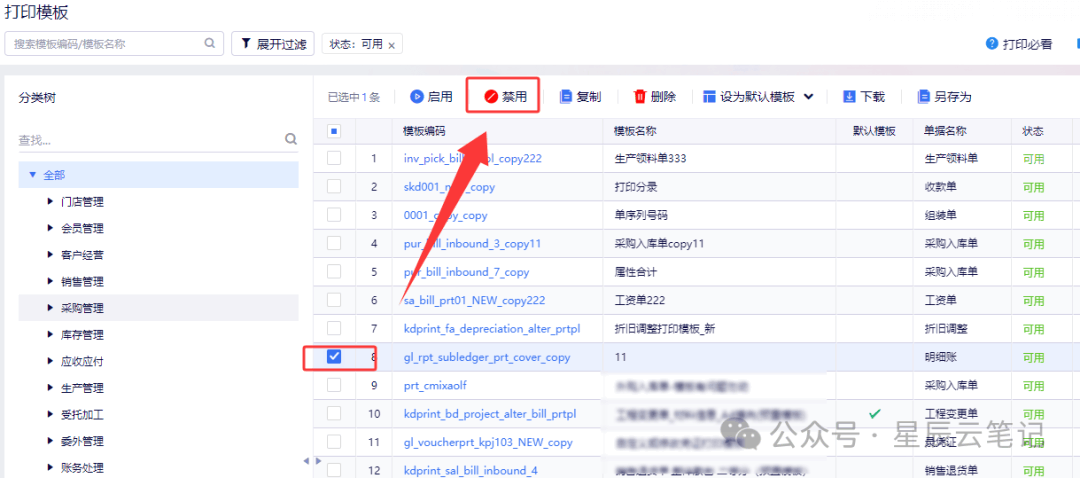
Task: Click the 启用 enable icon button
Action: 417,97
